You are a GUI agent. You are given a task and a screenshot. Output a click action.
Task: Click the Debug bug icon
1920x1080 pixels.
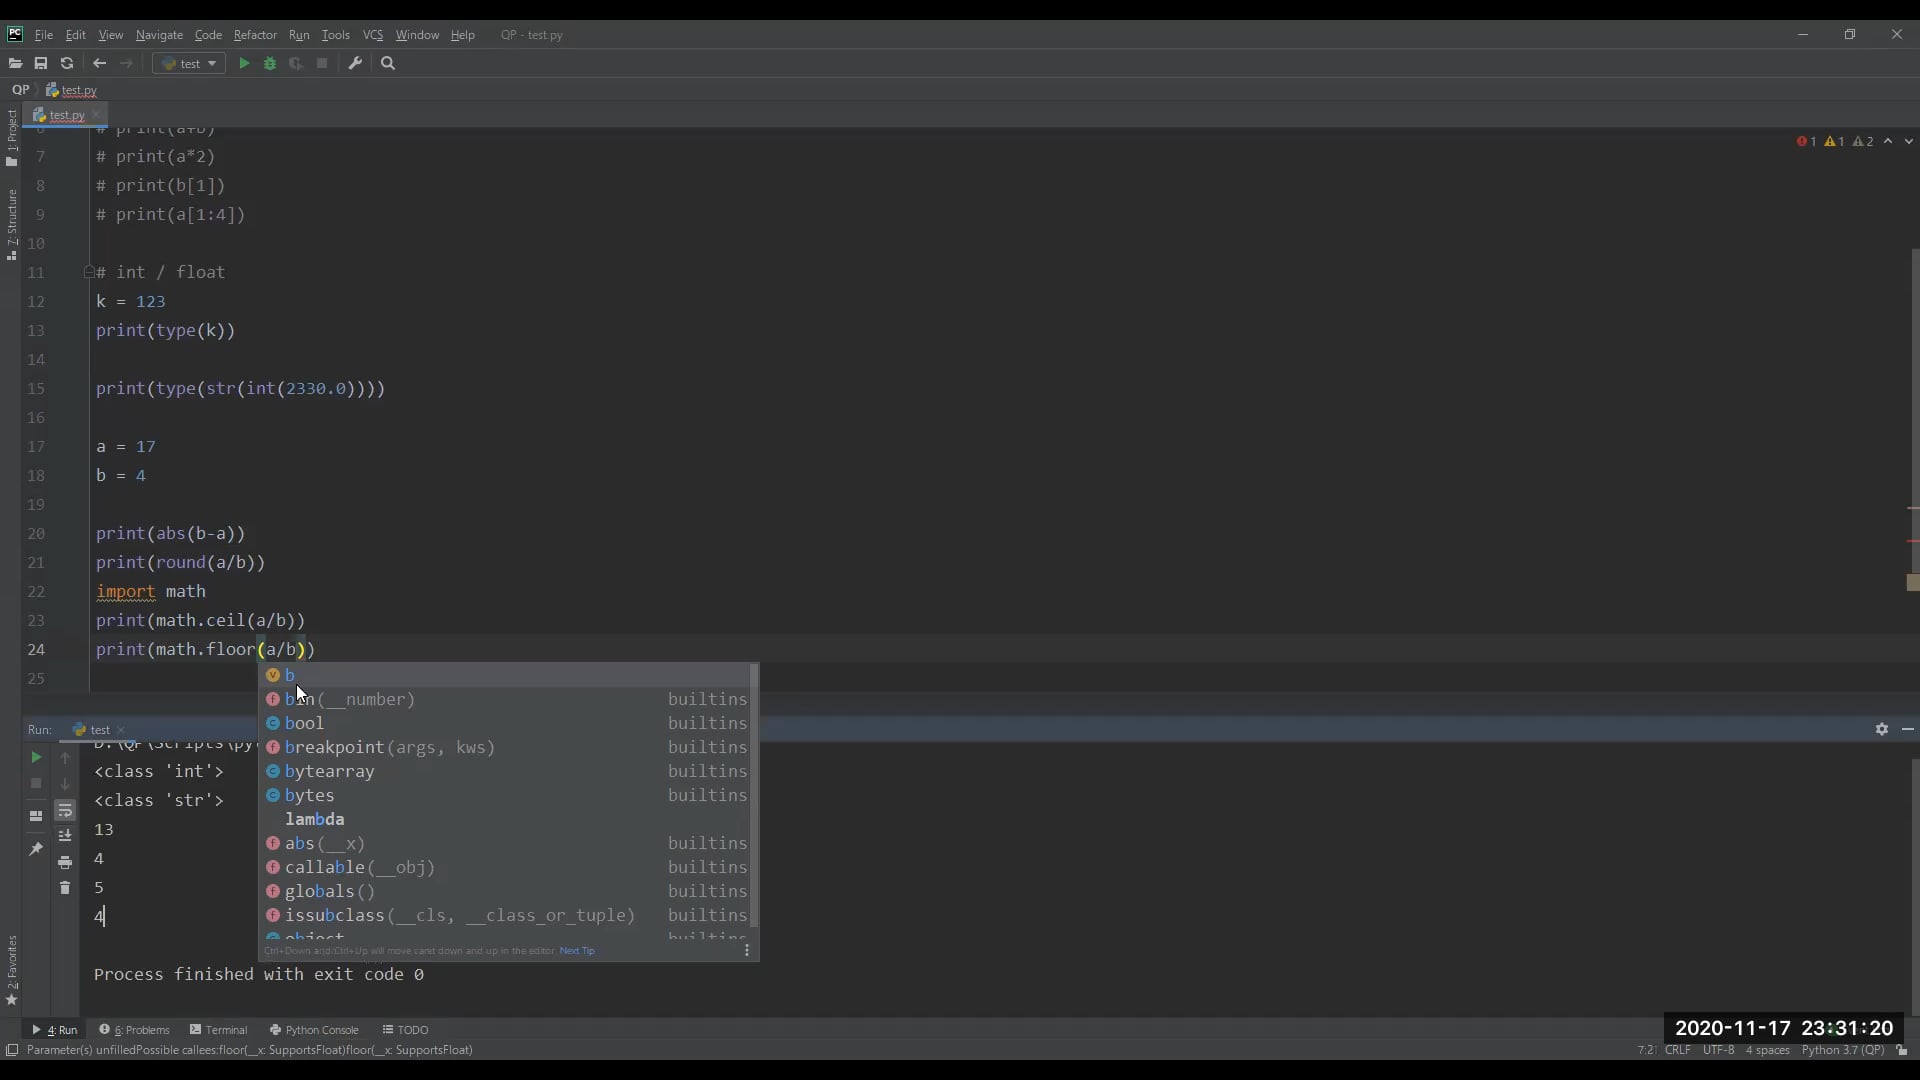[270, 63]
